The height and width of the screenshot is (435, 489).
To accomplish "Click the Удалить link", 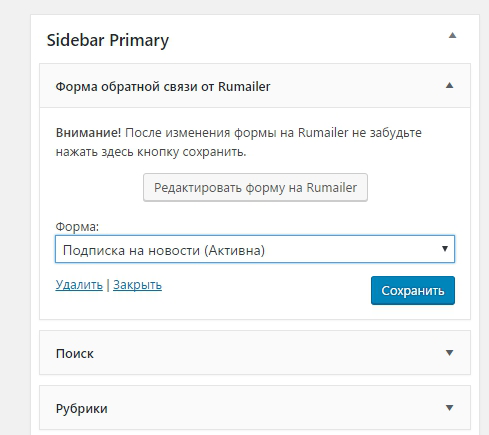I will pos(79,285).
